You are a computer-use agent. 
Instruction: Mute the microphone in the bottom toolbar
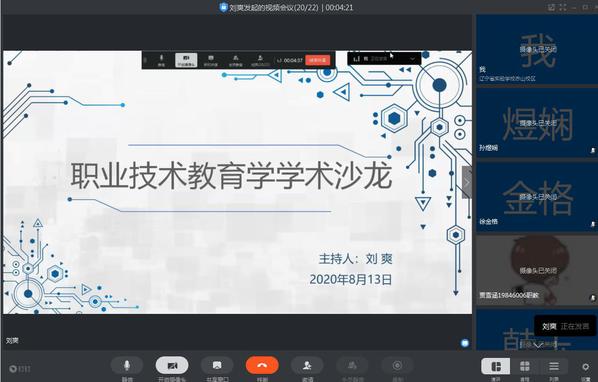[127, 366]
